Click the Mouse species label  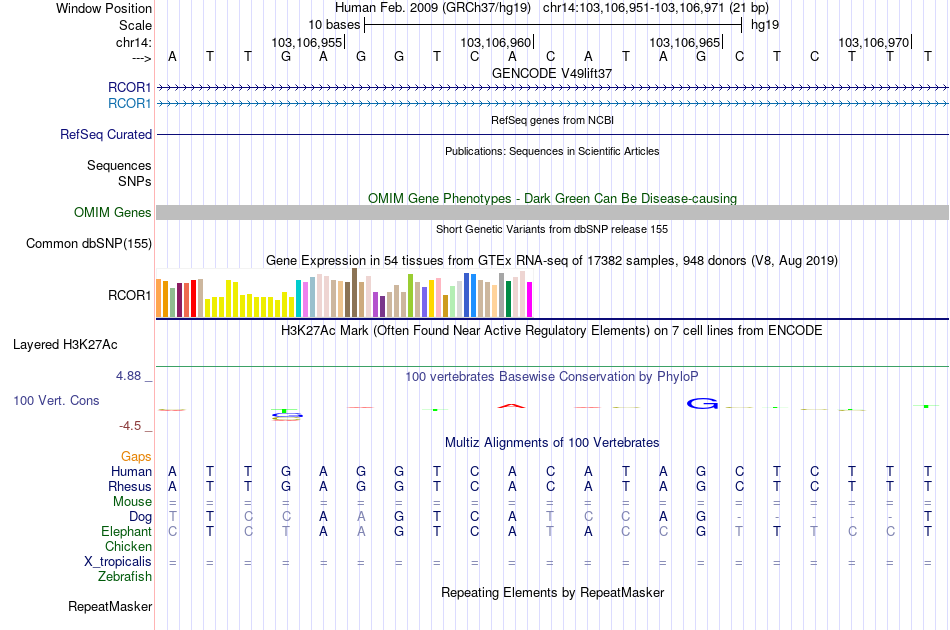click(133, 502)
